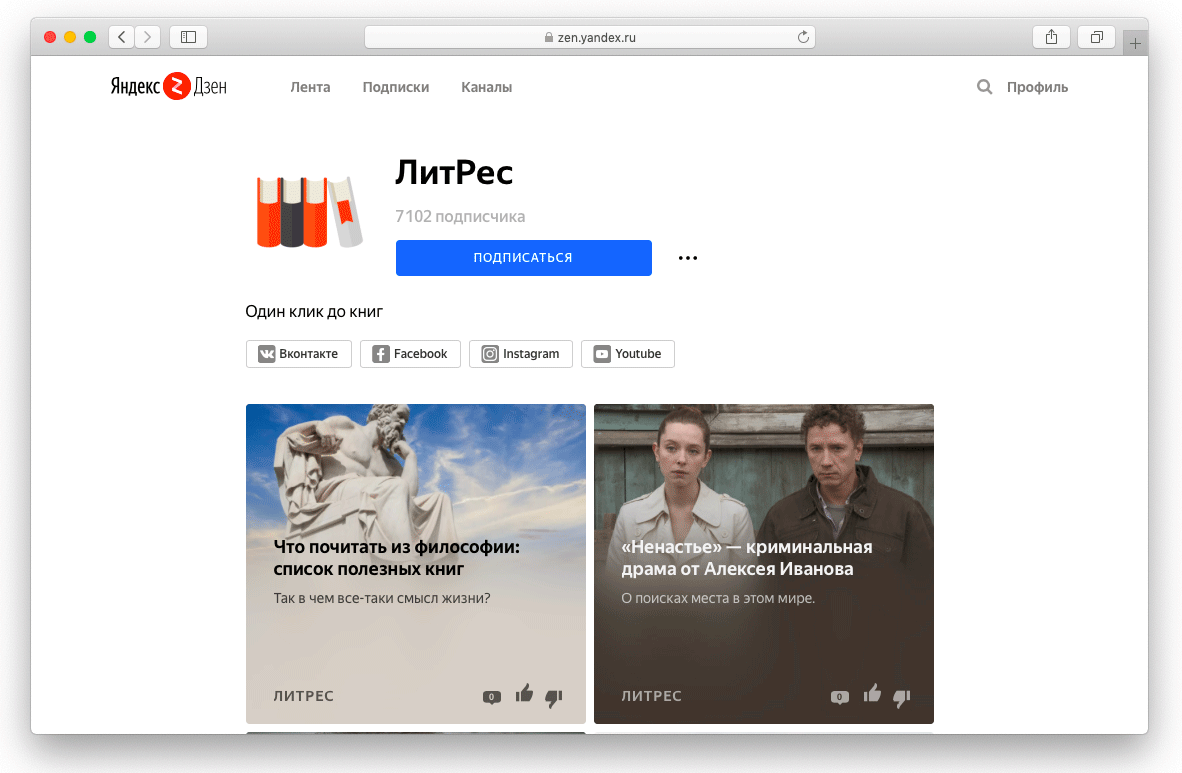Click 'О поисках места в этом мире.'
The width and height of the screenshot is (1182, 773).
click(718, 598)
